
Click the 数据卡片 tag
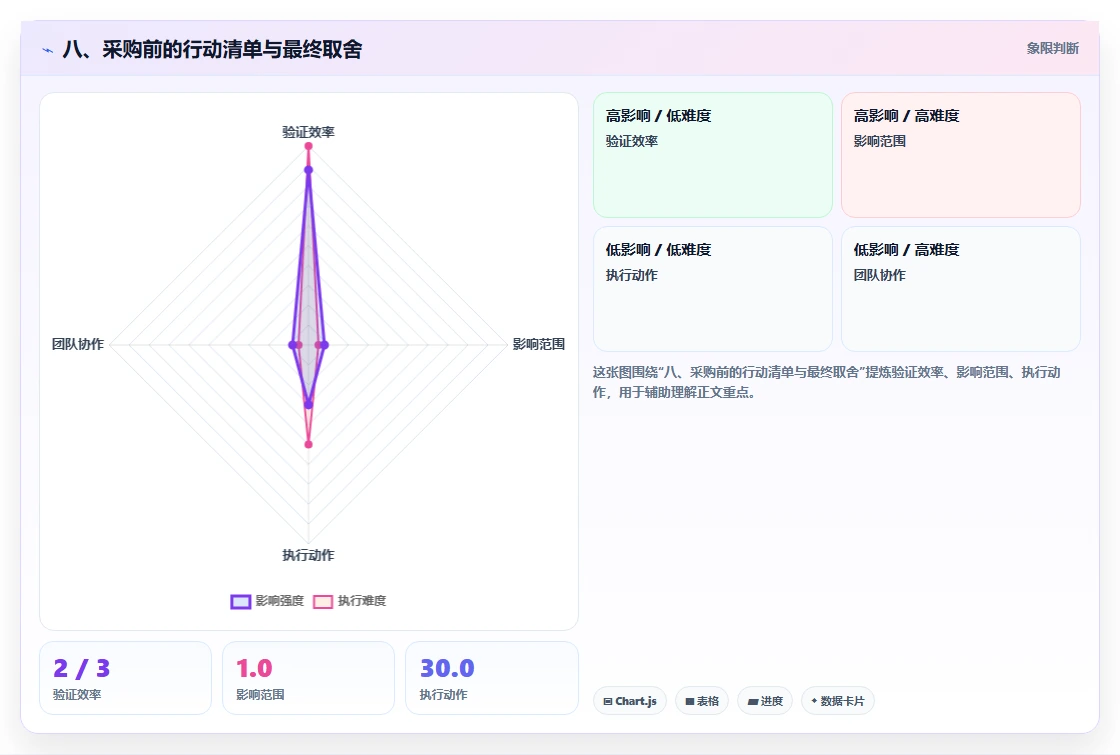point(838,701)
